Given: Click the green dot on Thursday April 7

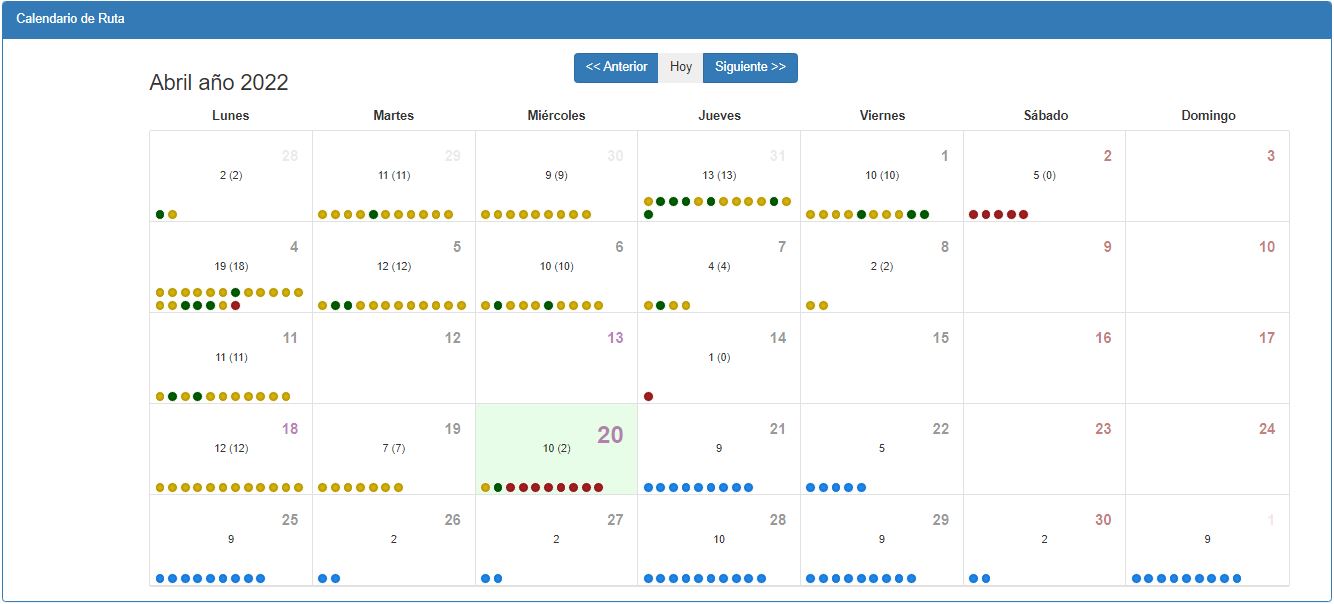Looking at the screenshot, I should (660, 306).
